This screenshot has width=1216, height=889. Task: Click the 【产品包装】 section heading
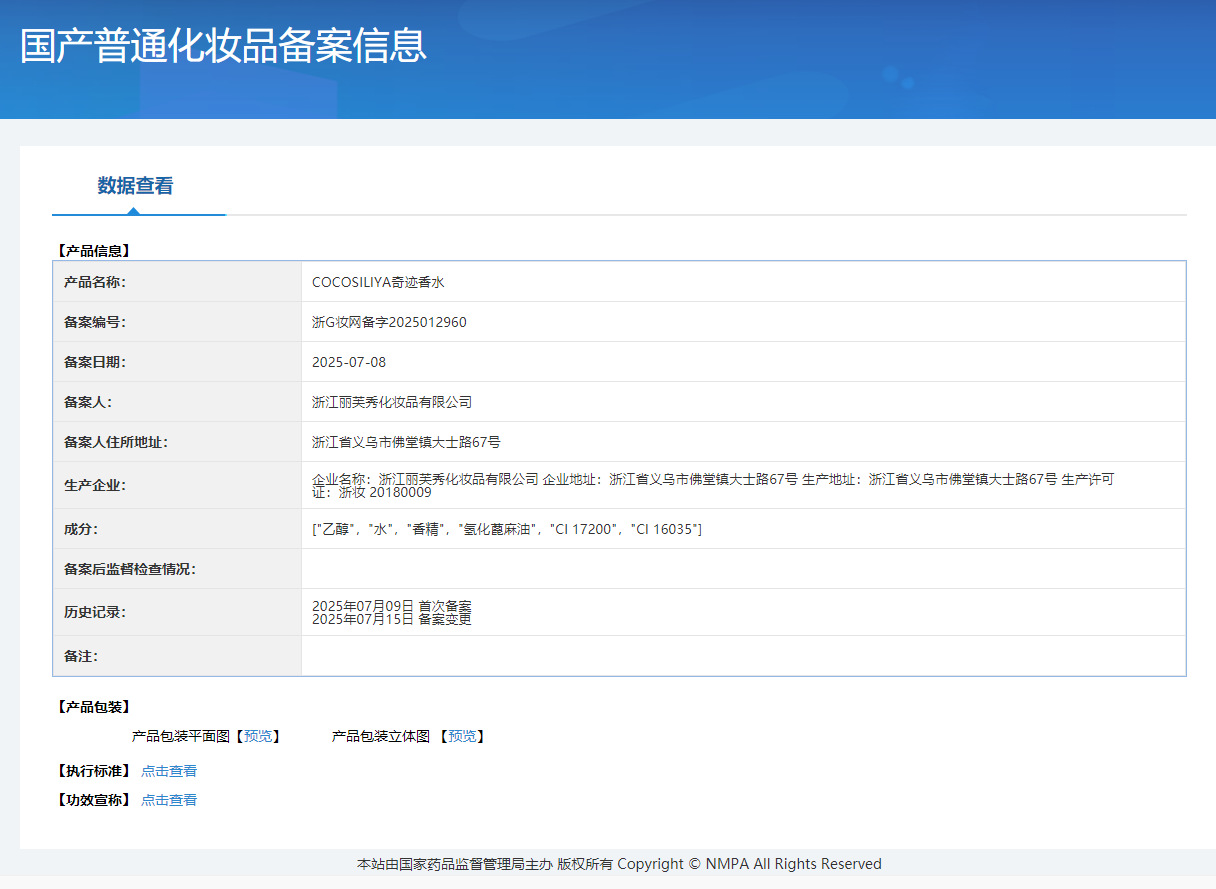[x=93, y=707]
